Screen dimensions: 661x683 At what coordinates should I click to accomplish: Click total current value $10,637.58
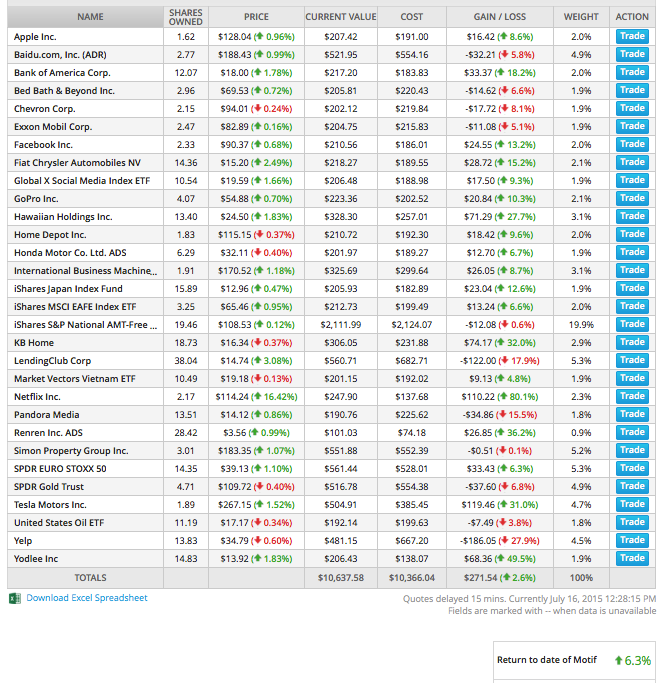(x=341, y=578)
